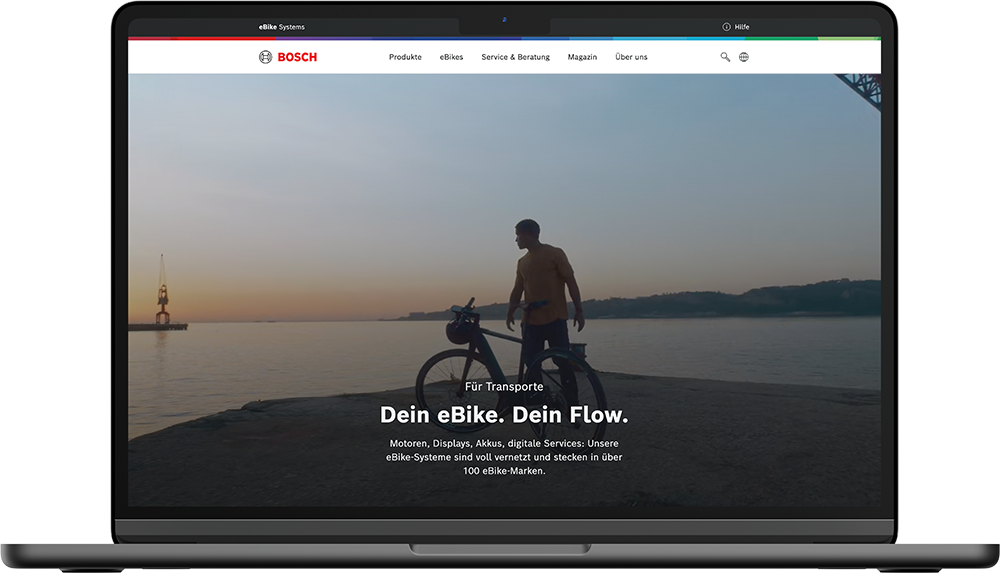Screen dimensions: 1000x573
Task: Click the Bosch logo in the header
Action: pos(288,57)
